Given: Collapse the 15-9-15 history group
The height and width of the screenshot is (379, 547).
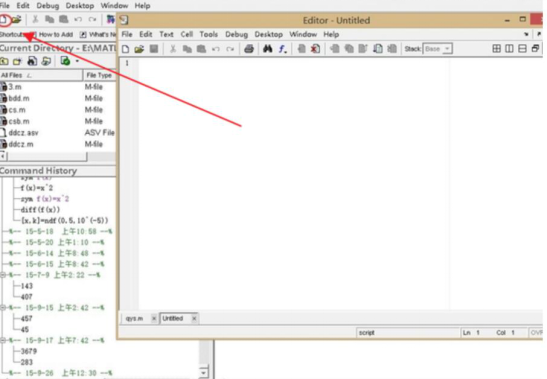Looking at the screenshot, I should (3, 307).
